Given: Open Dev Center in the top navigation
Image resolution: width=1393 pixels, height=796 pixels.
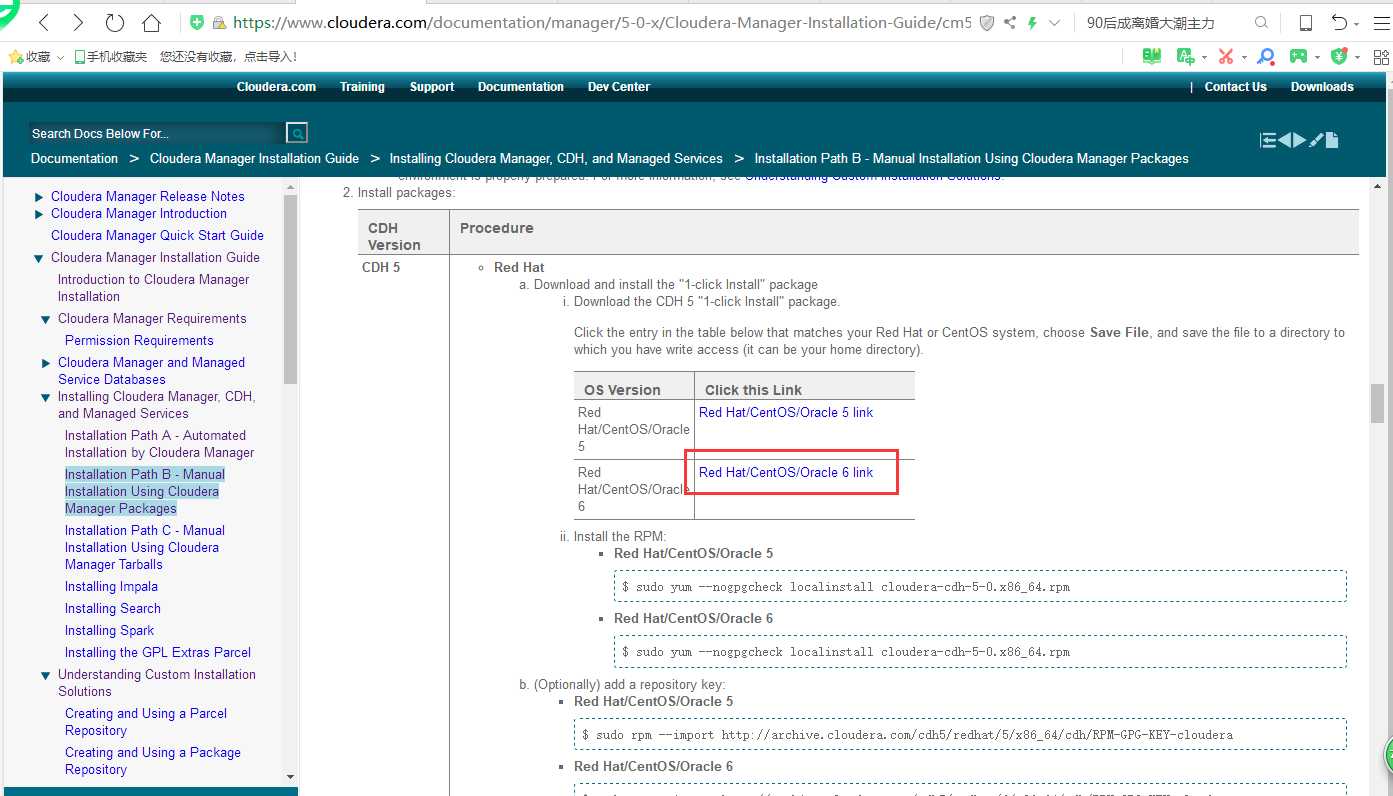Looking at the screenshot, I should pyautogui.click(x=619, y=87).
